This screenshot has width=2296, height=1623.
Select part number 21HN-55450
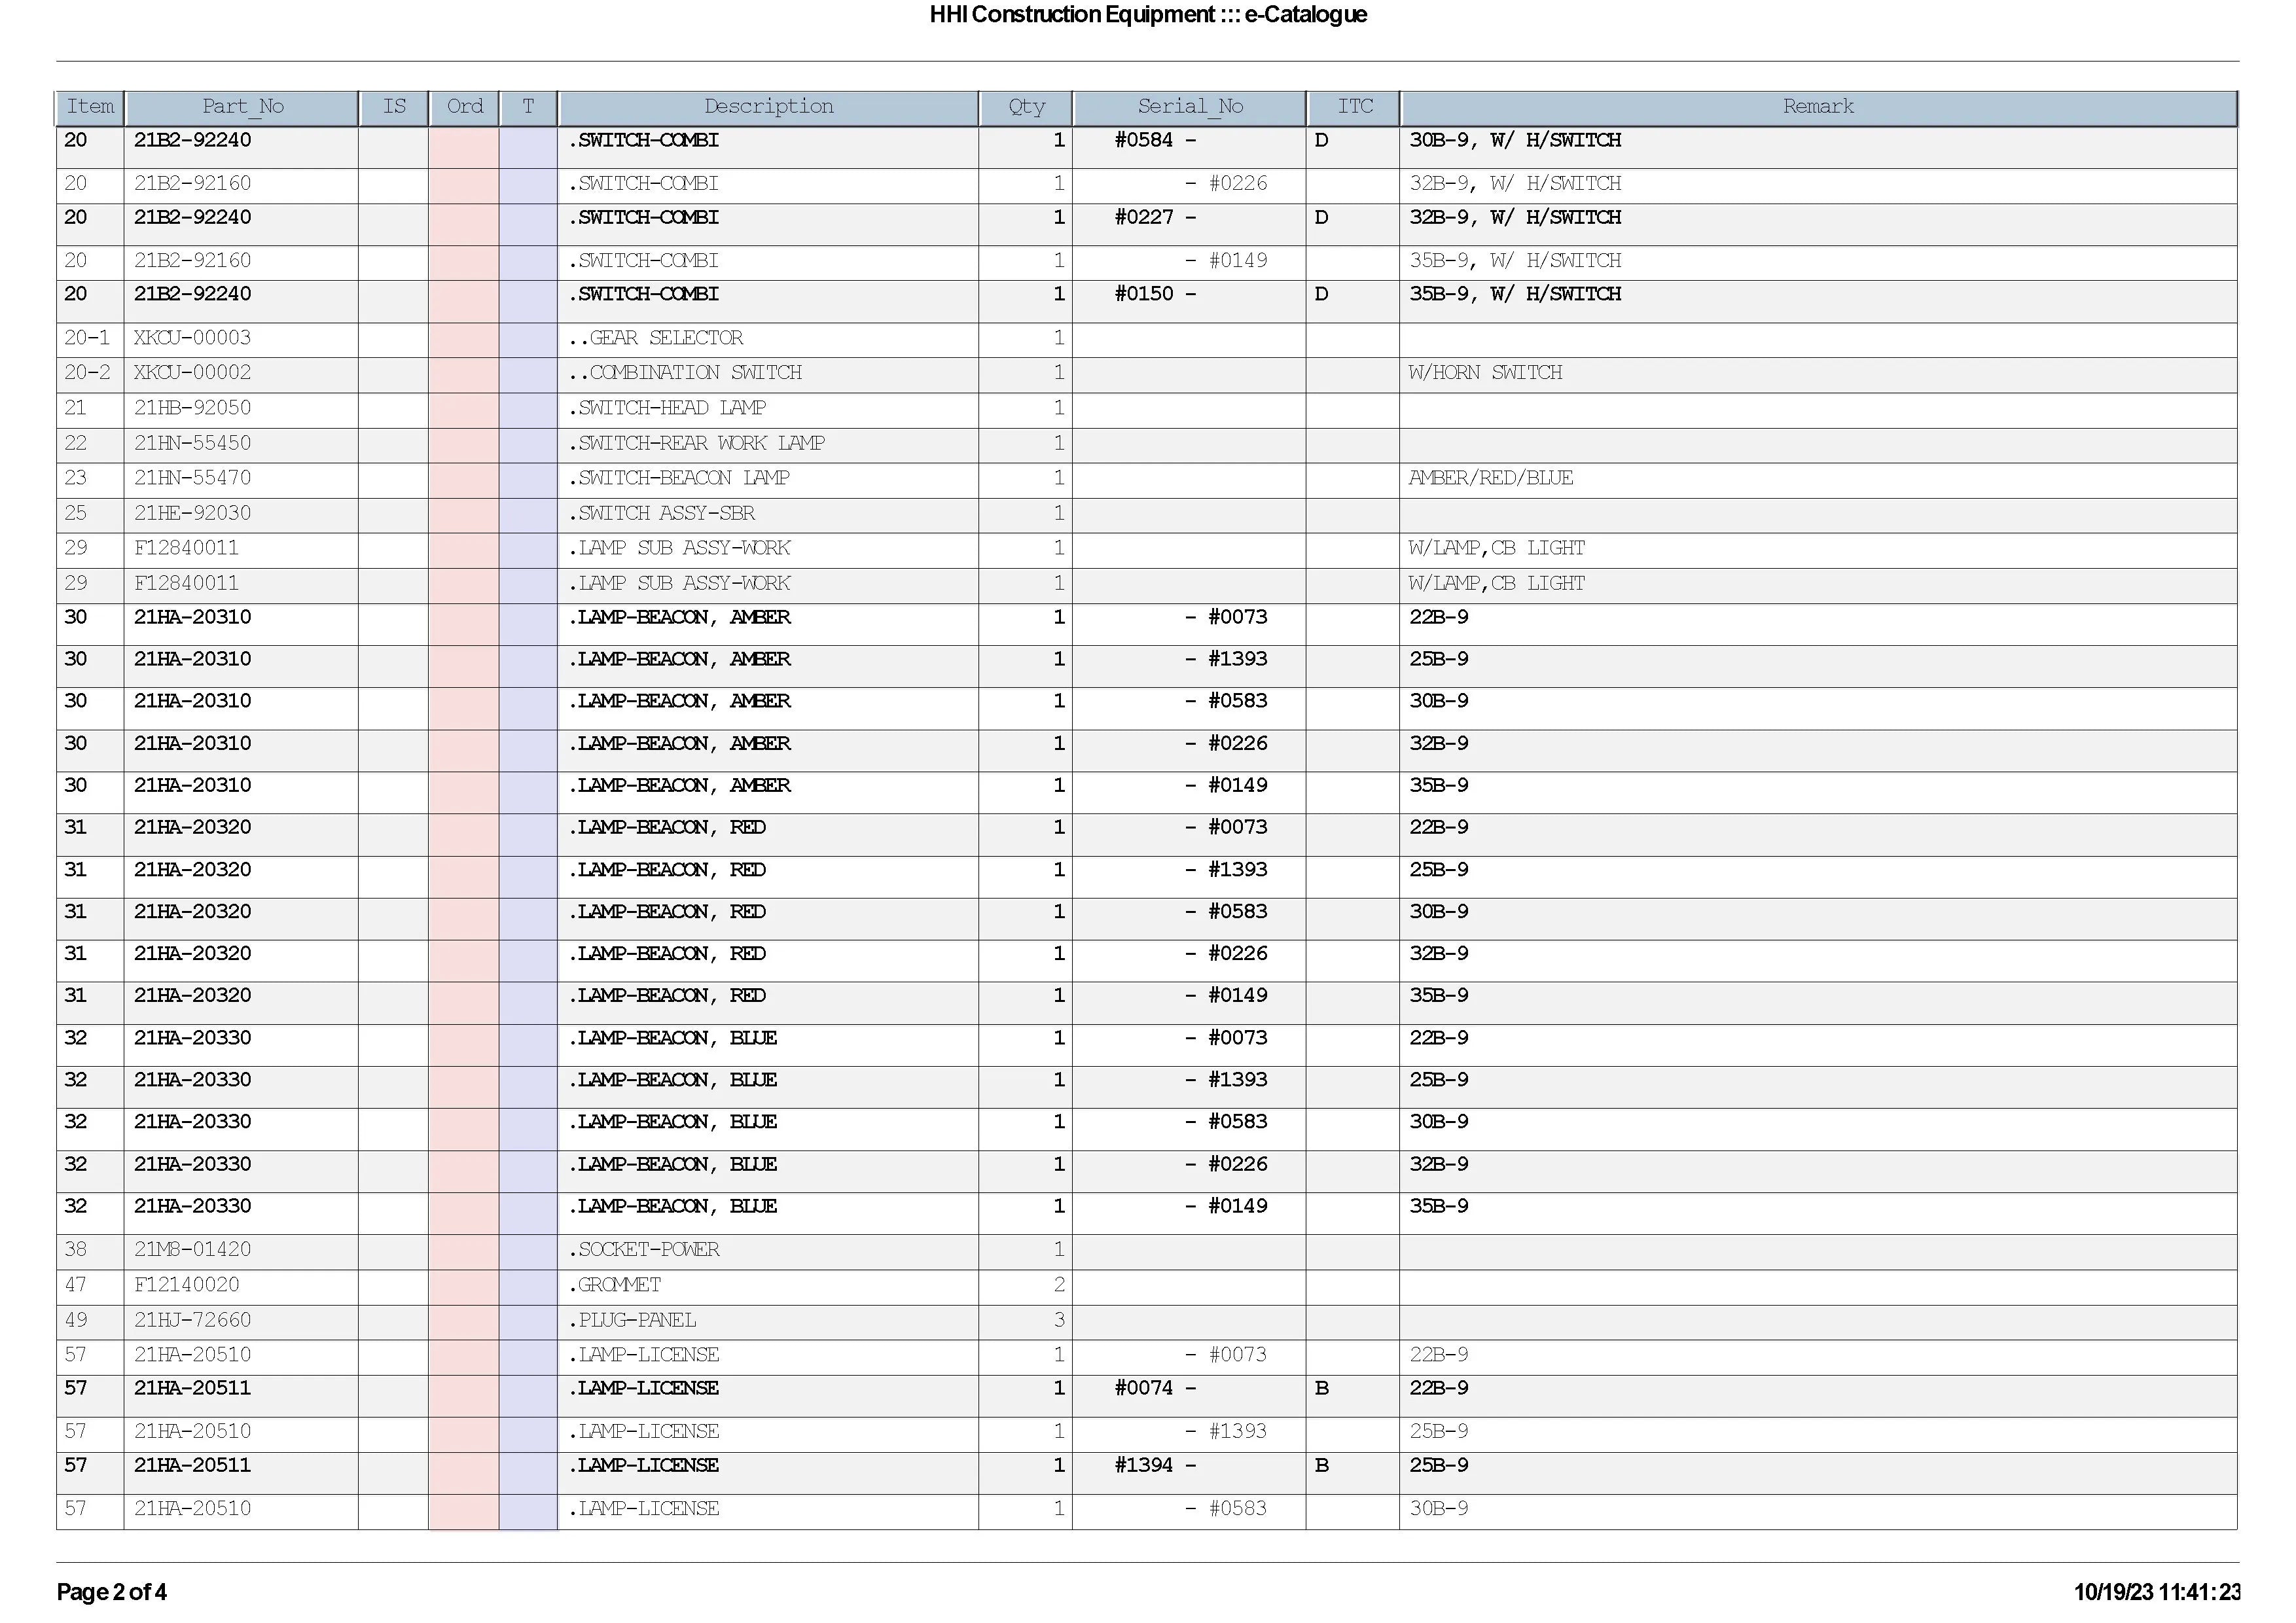point(192,443)
